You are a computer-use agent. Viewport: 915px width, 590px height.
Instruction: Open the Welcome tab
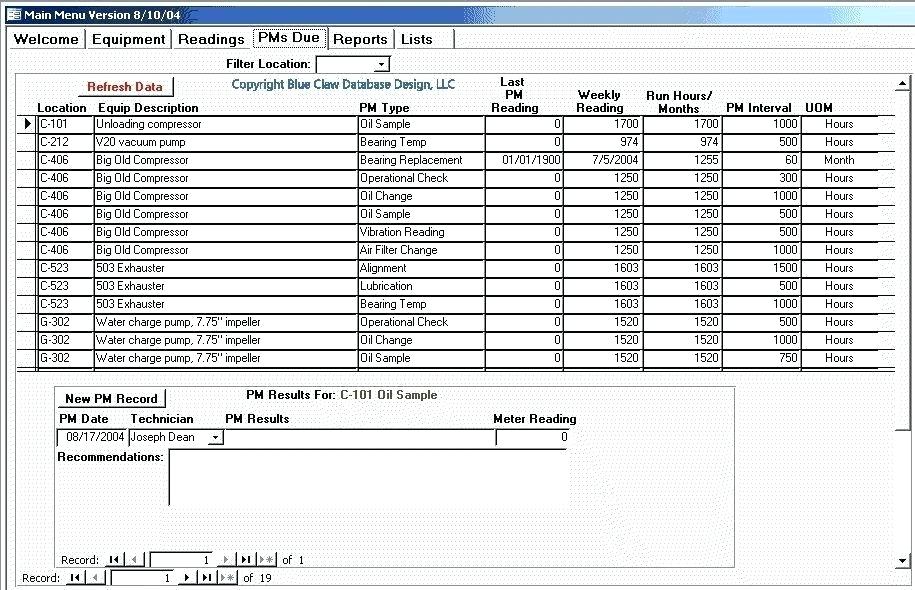46,39
